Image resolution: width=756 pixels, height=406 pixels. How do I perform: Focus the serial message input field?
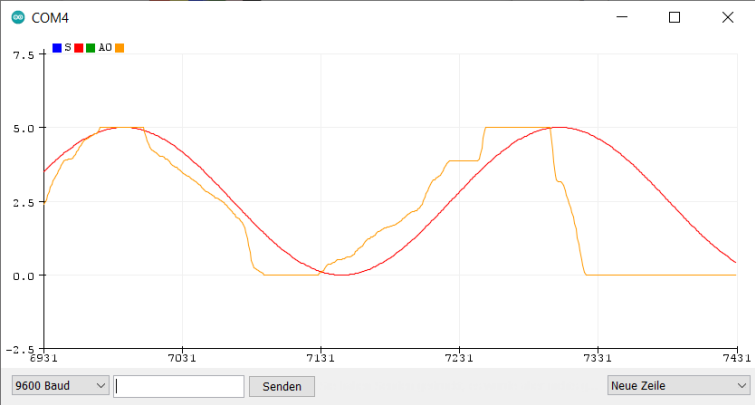click(x=179, y=386)
